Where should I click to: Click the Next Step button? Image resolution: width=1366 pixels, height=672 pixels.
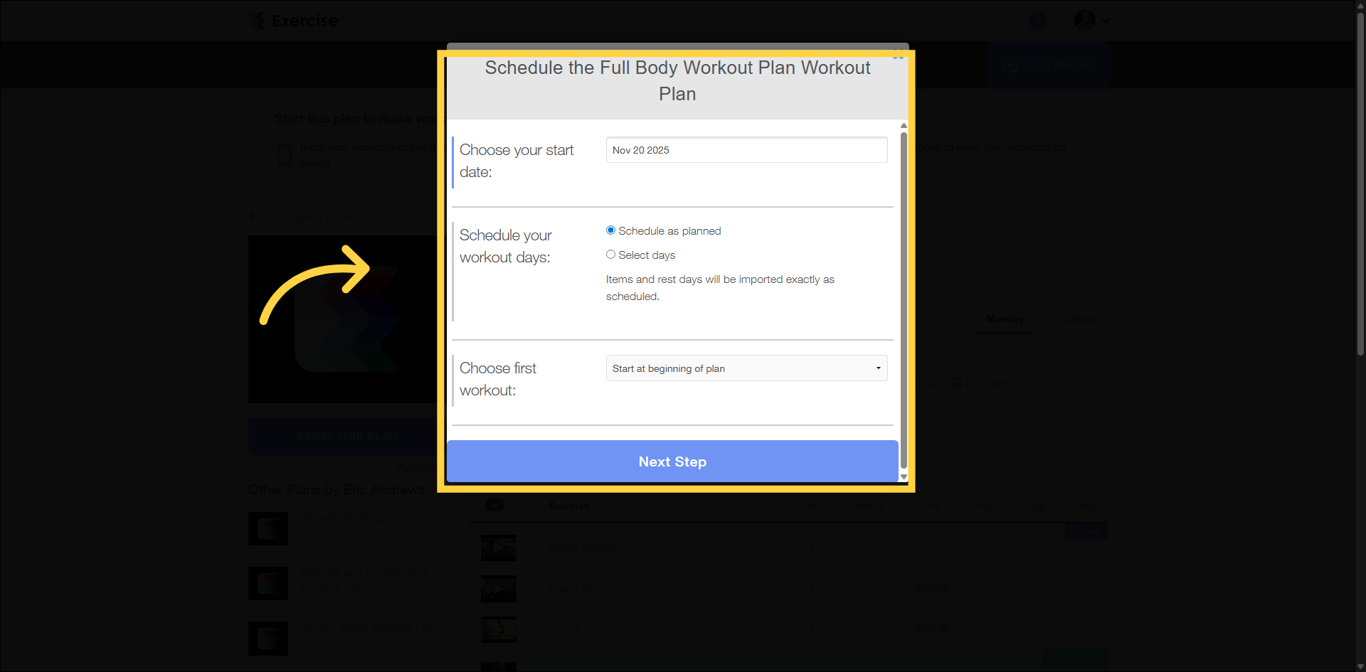click(x=672, y=462)
